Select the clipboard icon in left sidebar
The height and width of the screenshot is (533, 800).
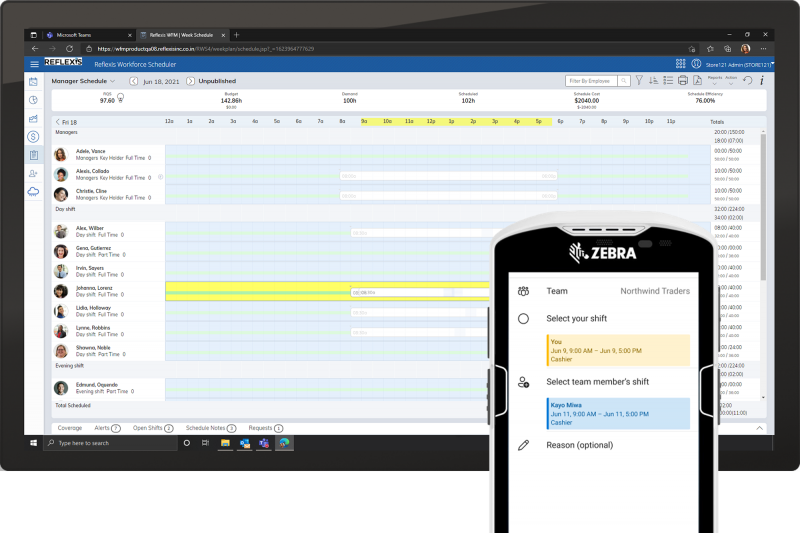point(33,155)
